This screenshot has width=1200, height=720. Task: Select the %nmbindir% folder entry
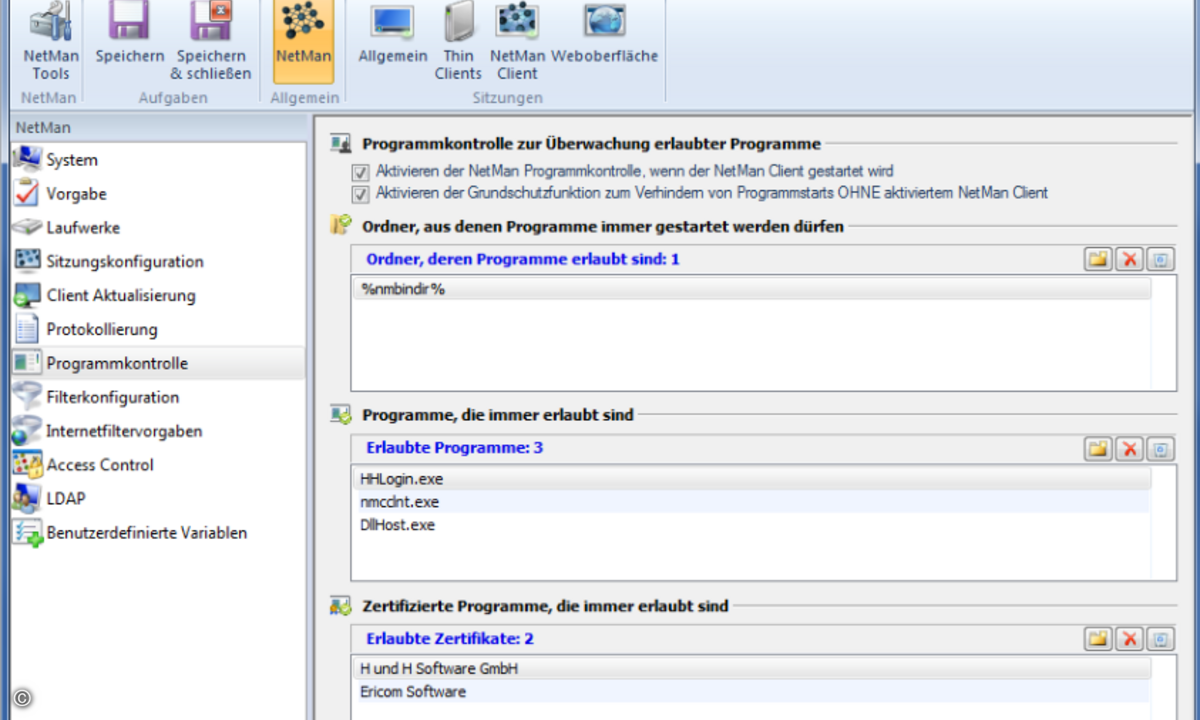751,289
